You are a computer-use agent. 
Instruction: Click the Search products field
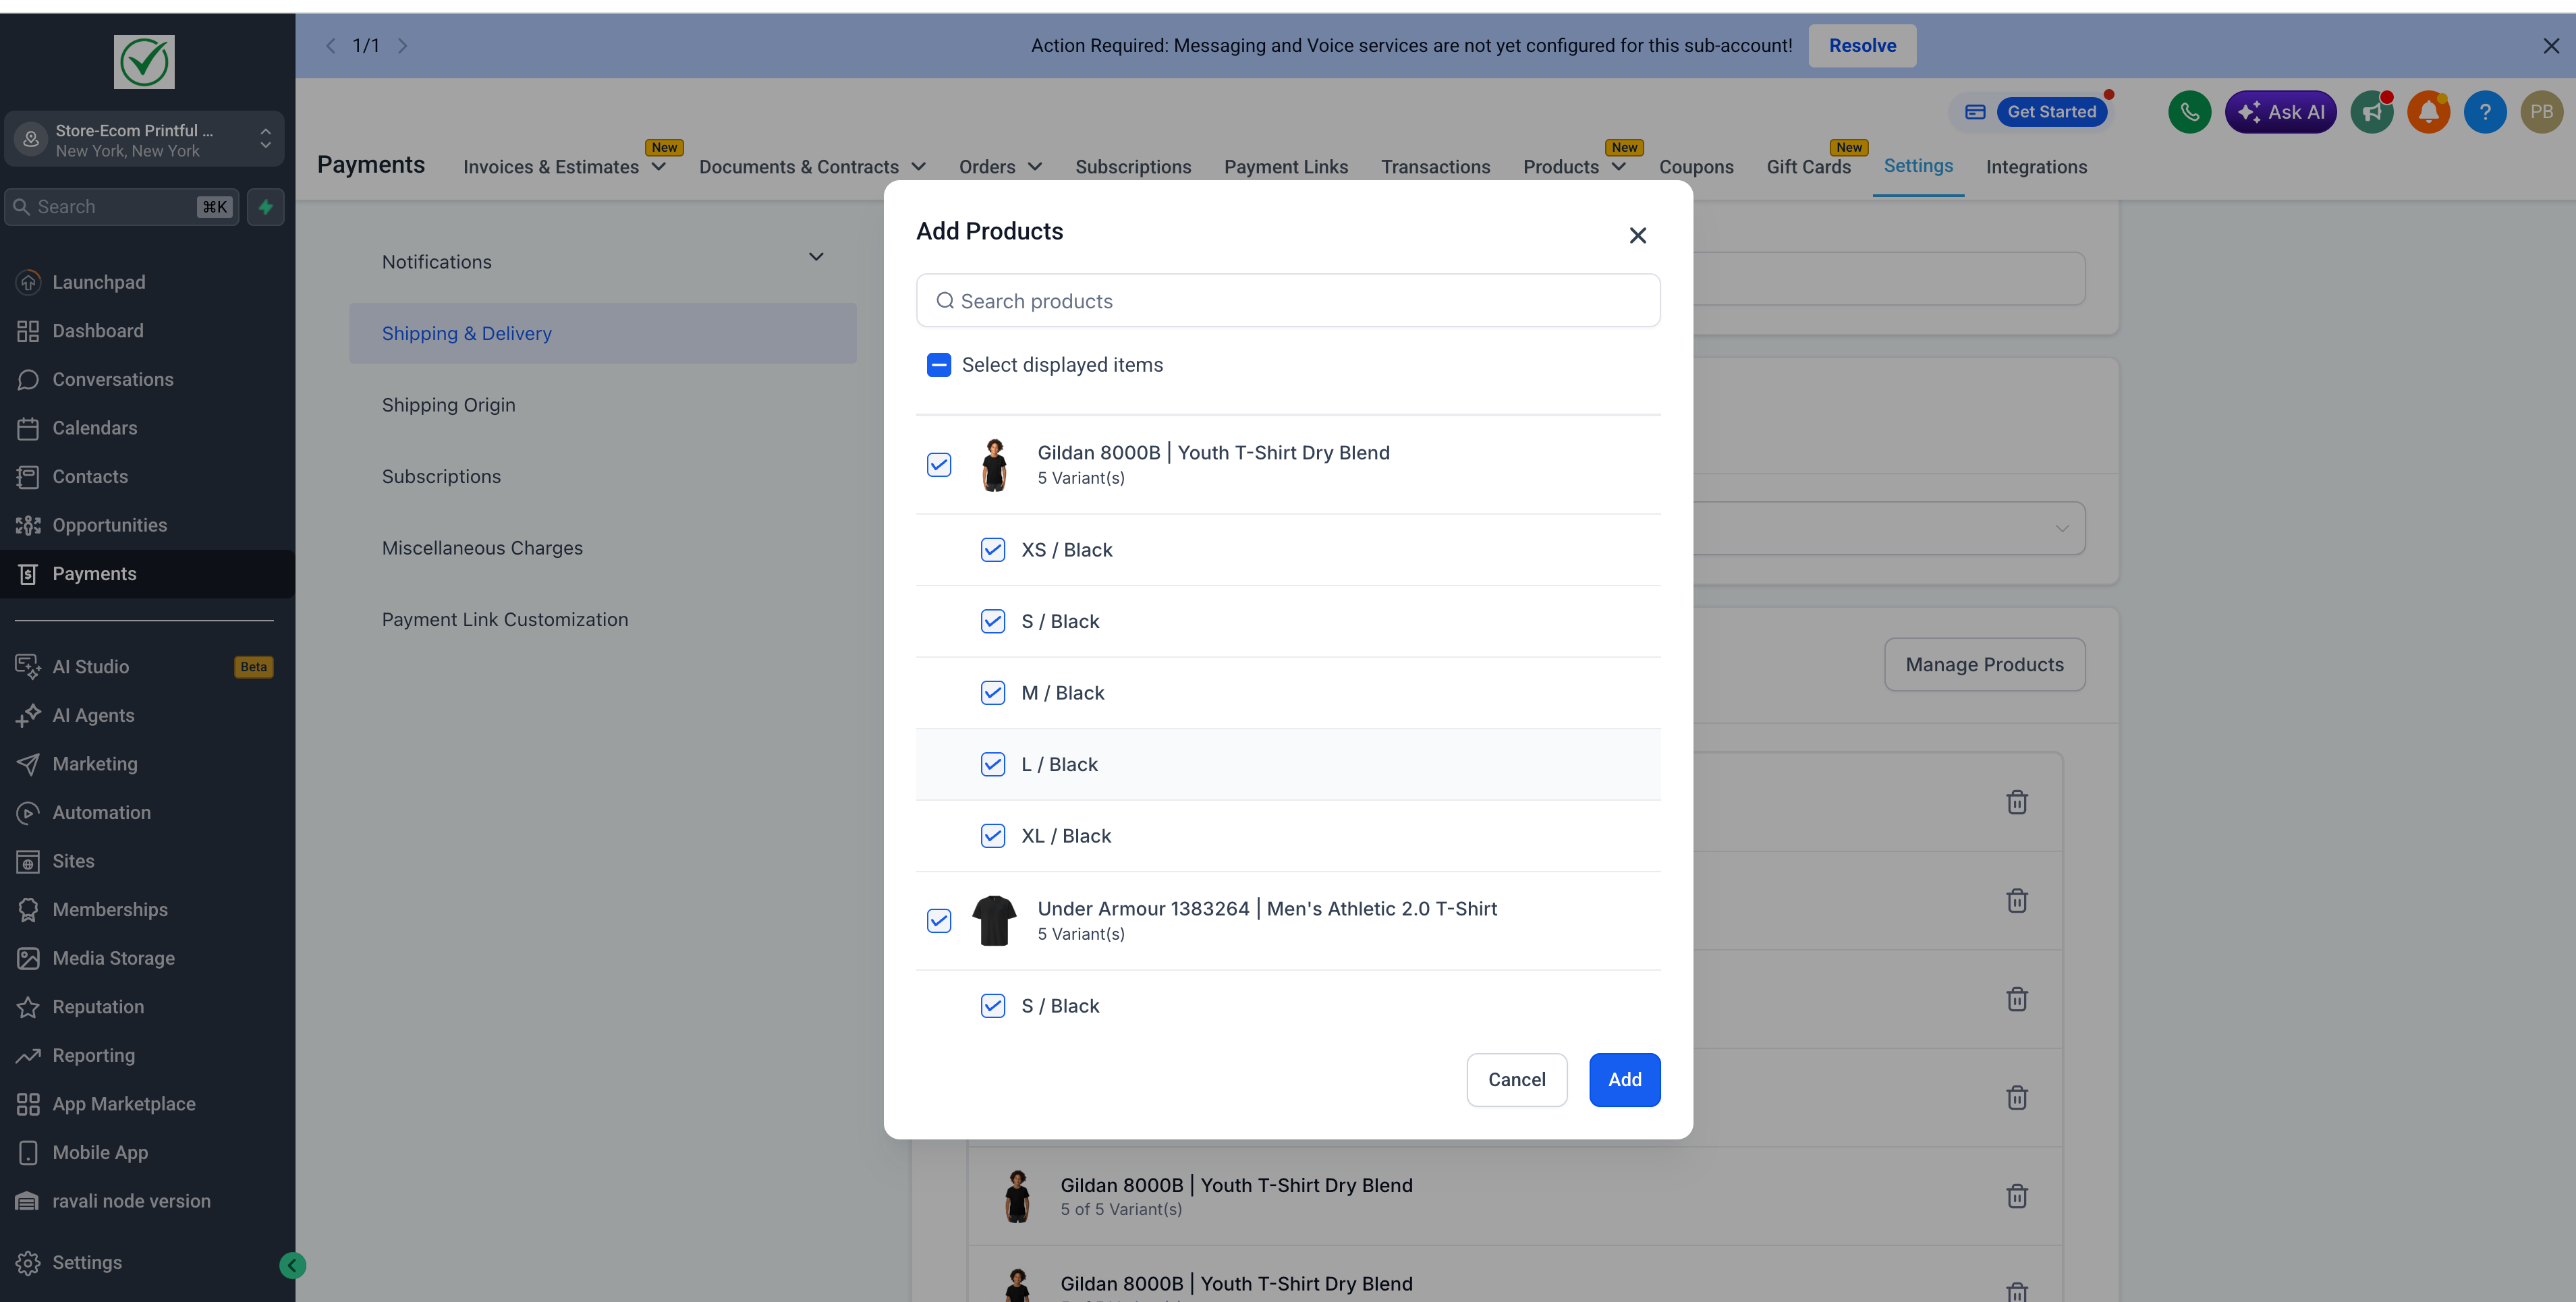pos(1288,301)
